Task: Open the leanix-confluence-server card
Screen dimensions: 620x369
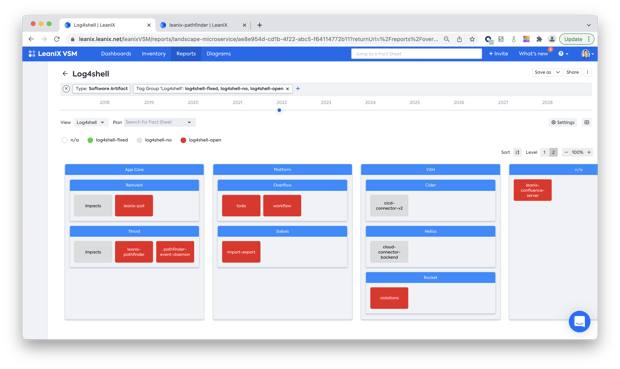Action: point(532,190)
